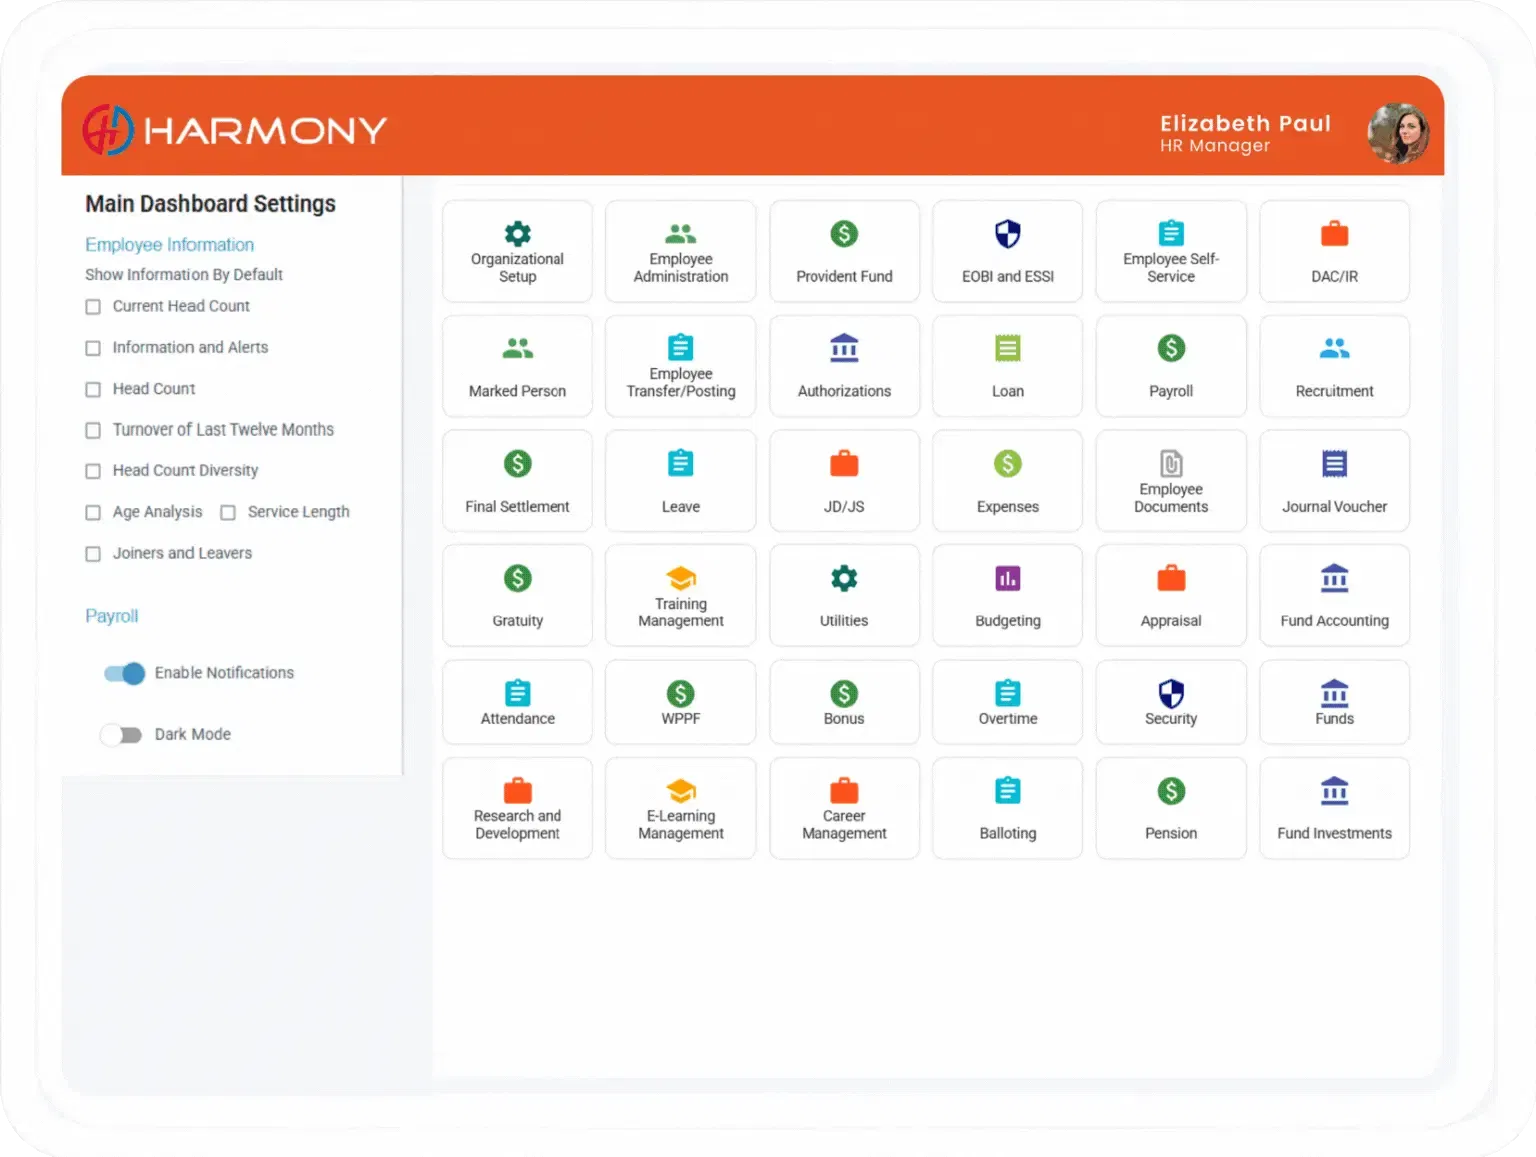Open the Fund Accounting tile
The width and height of the screenshot is (1536, 1157).
pyautogui.click(x=1334, y=596)
